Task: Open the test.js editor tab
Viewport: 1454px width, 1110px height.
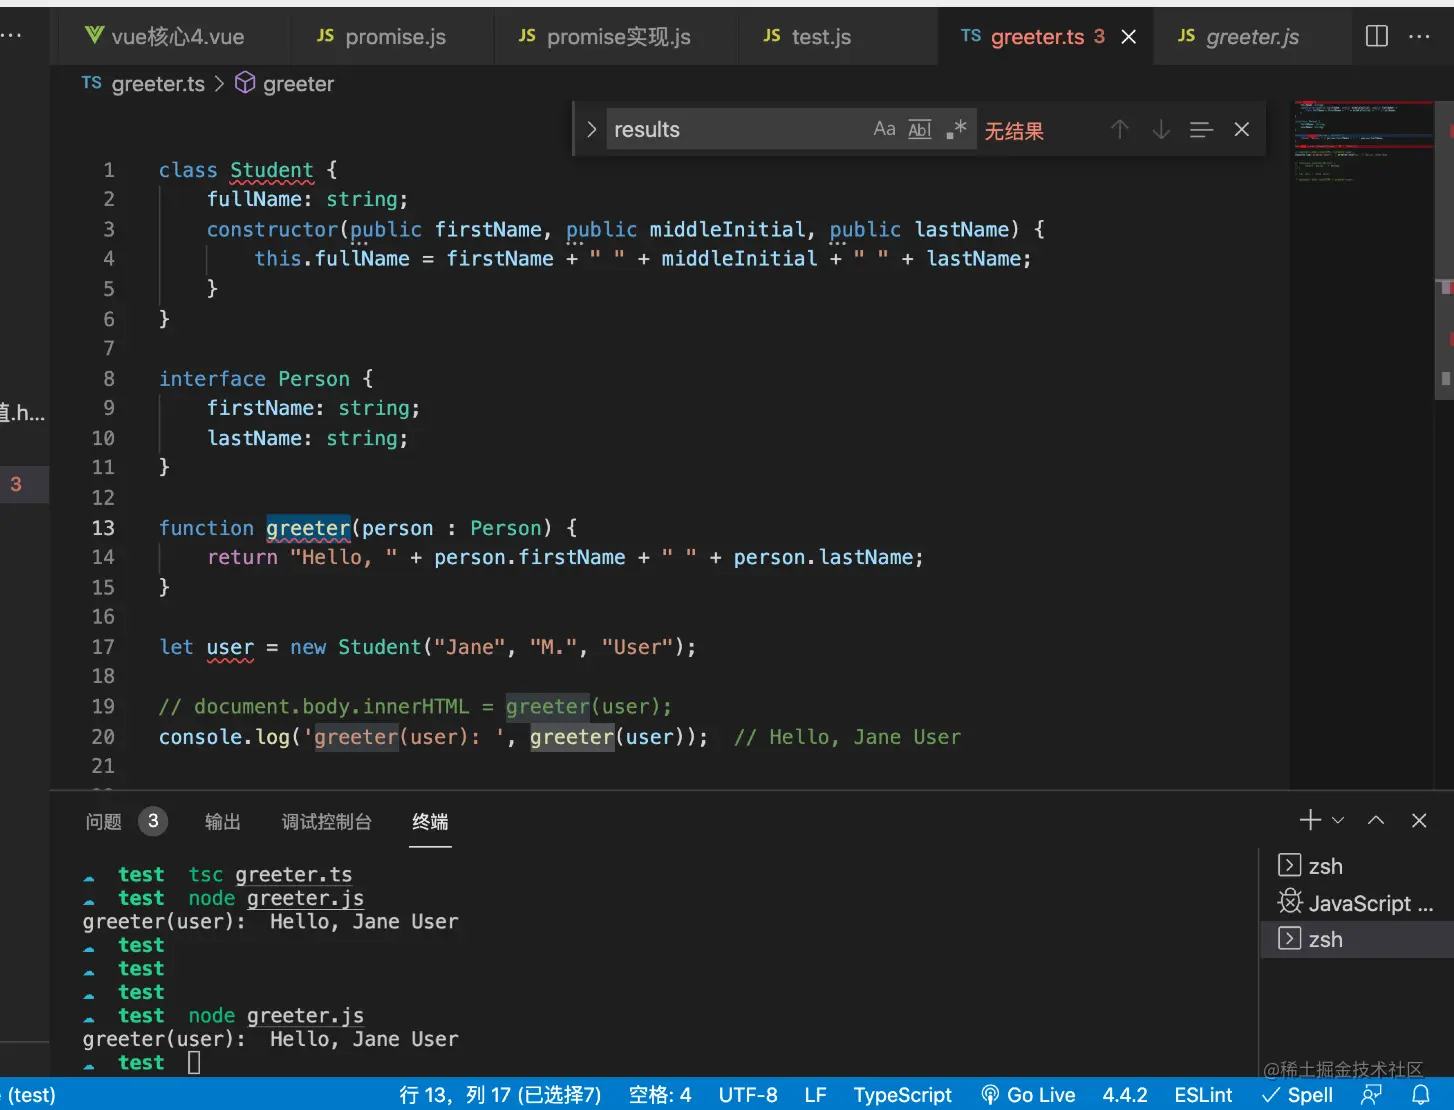Action: (x=808, y=37)
